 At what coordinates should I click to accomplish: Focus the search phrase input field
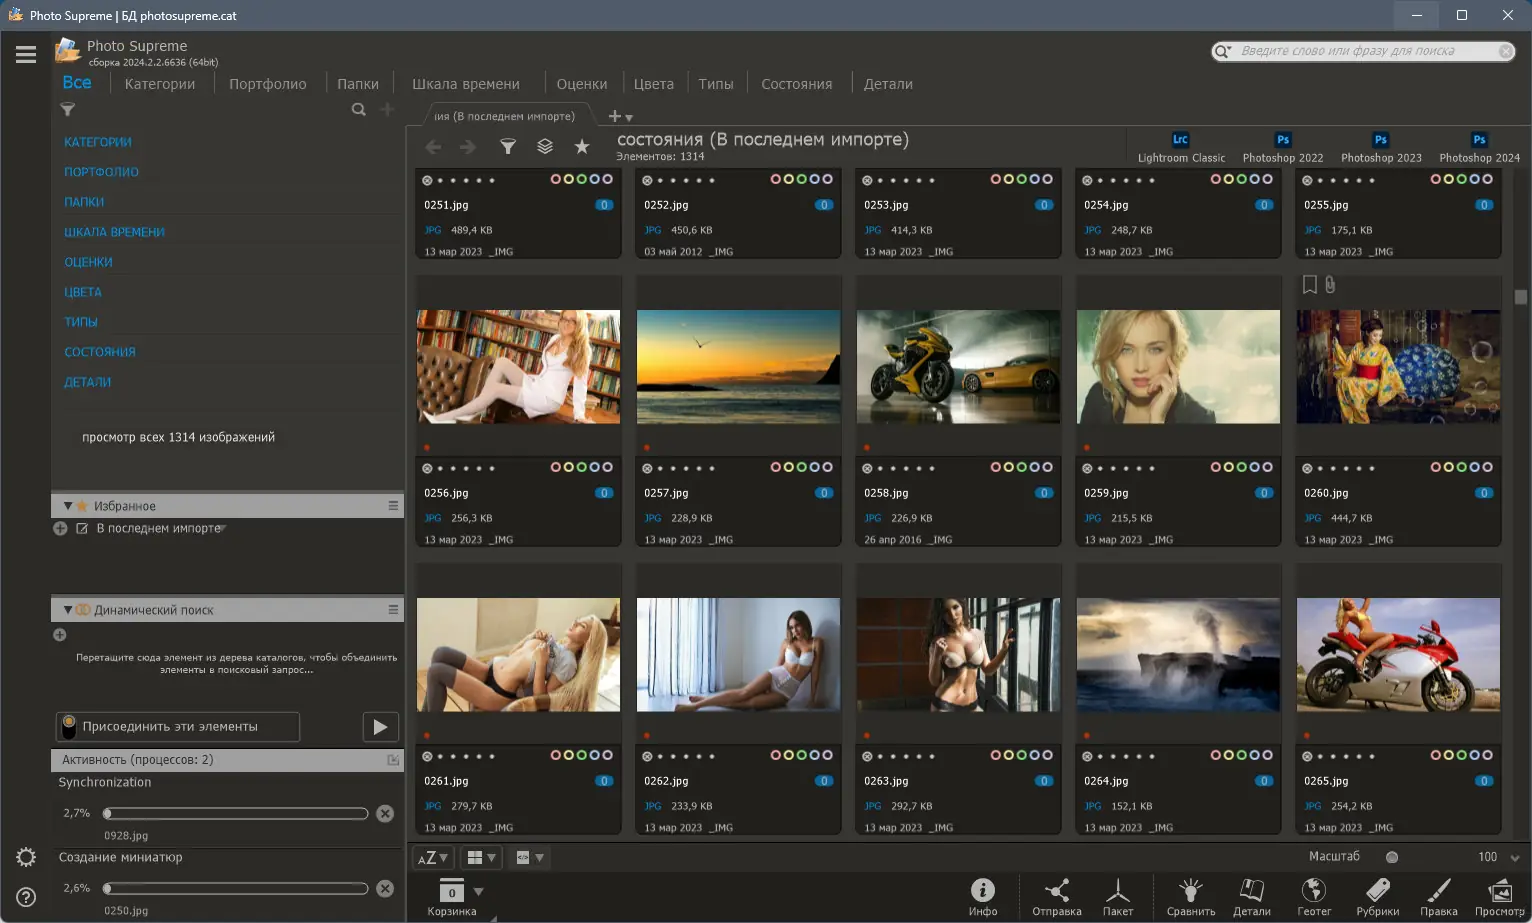[1364, 51]
